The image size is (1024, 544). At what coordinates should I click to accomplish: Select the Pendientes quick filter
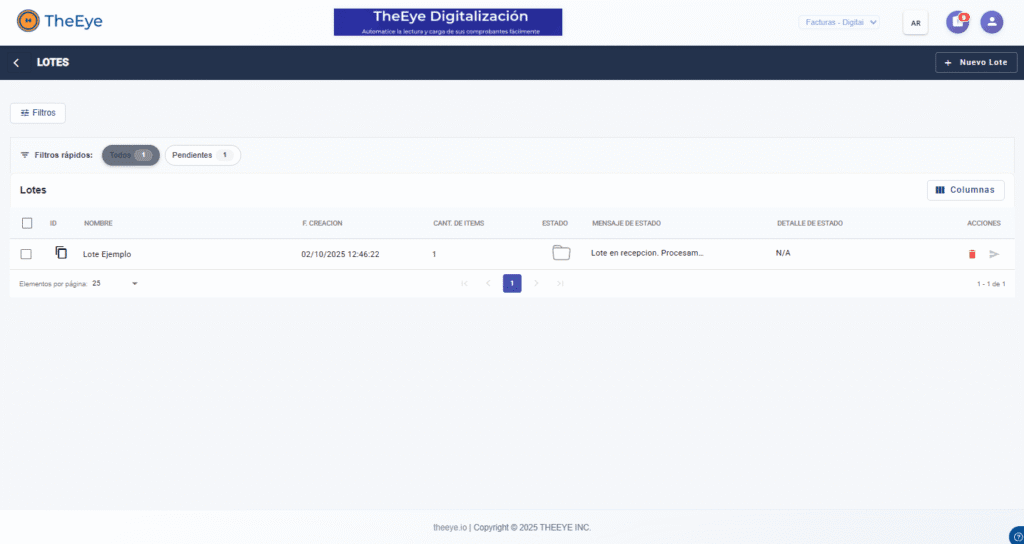202,155
